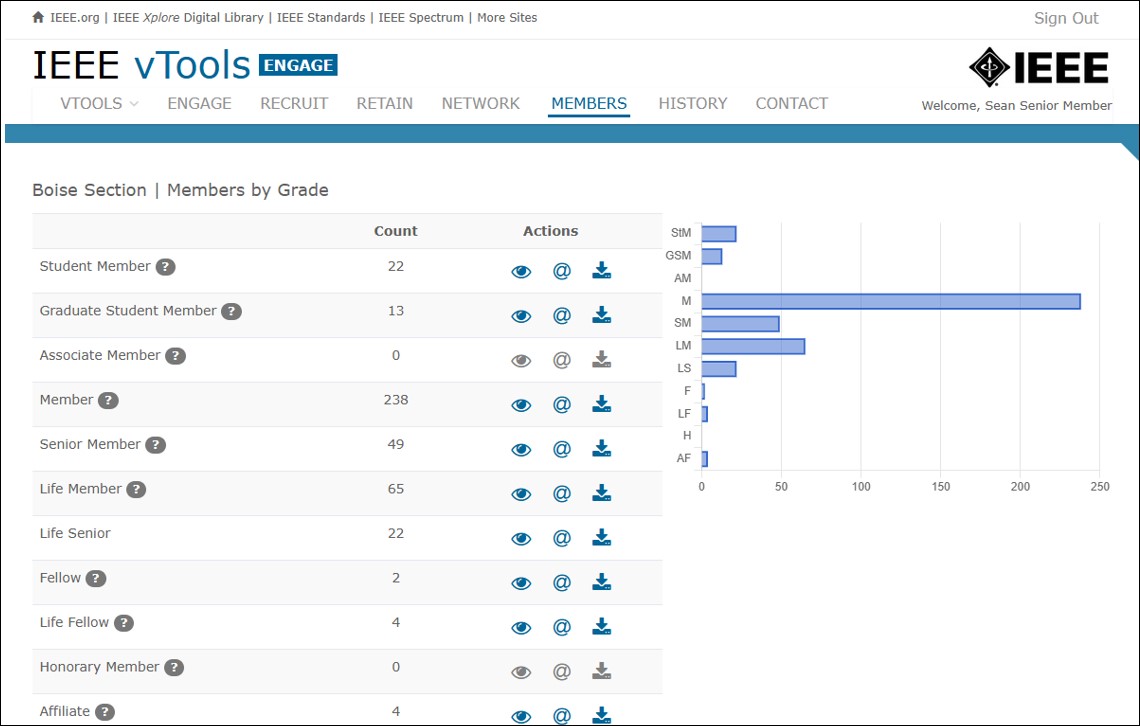The height and width of the screenshot is (726, 1140).
Task: View Life Fellow list eye icon
Action: click(521, 628)
